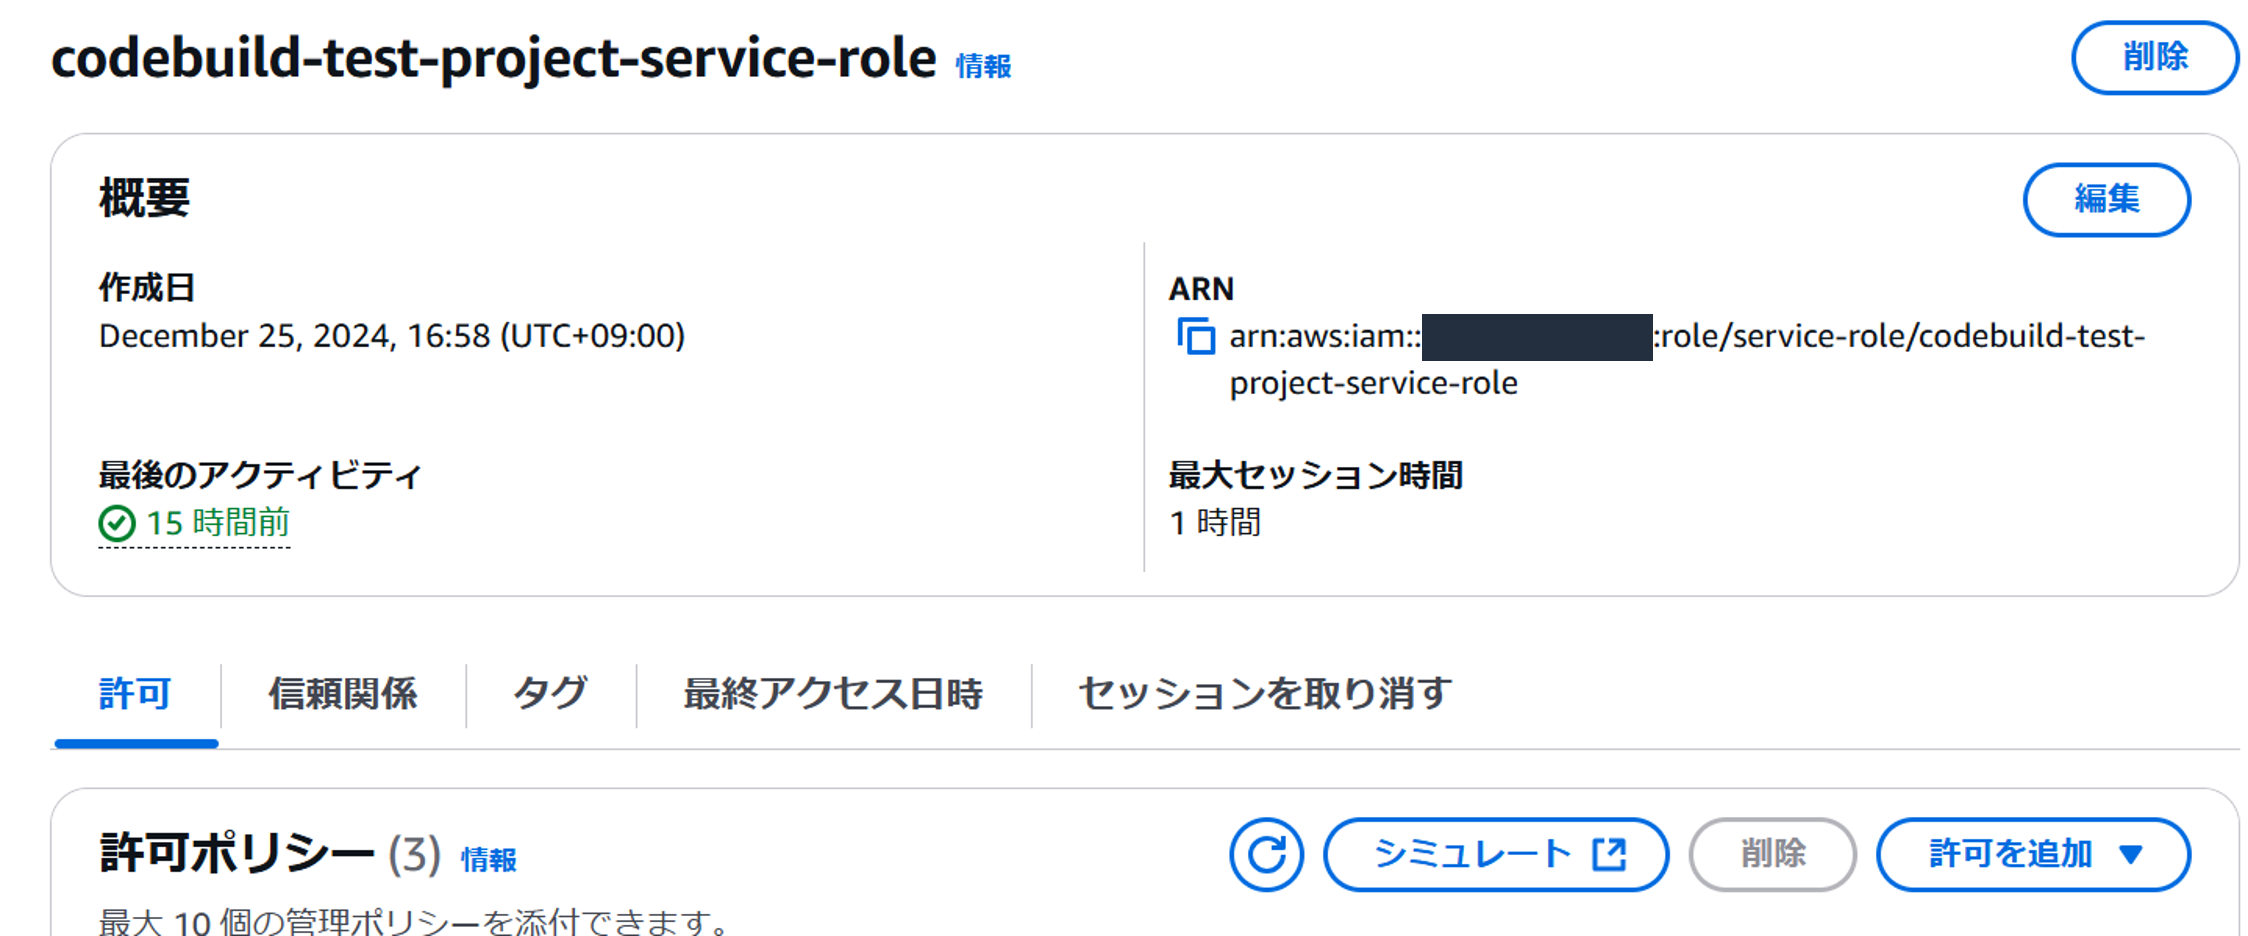The width and height of the screenshot is (2248, 936).
Task: Stay on the 許可 tab
Action: [135, 692]
